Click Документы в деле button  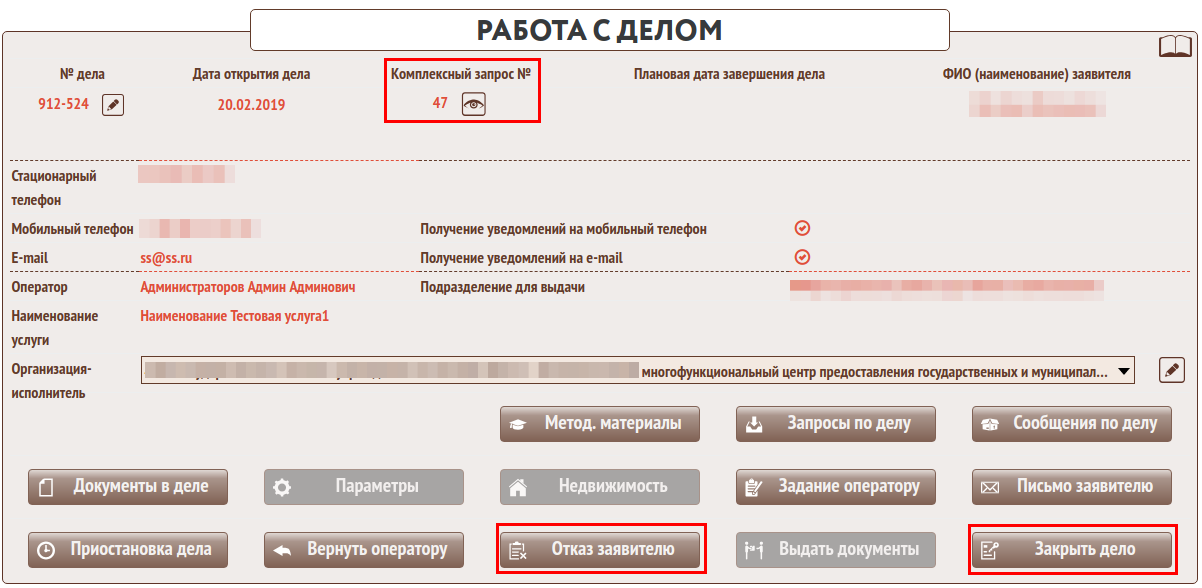pyautogui.click(x=128, y=487)
